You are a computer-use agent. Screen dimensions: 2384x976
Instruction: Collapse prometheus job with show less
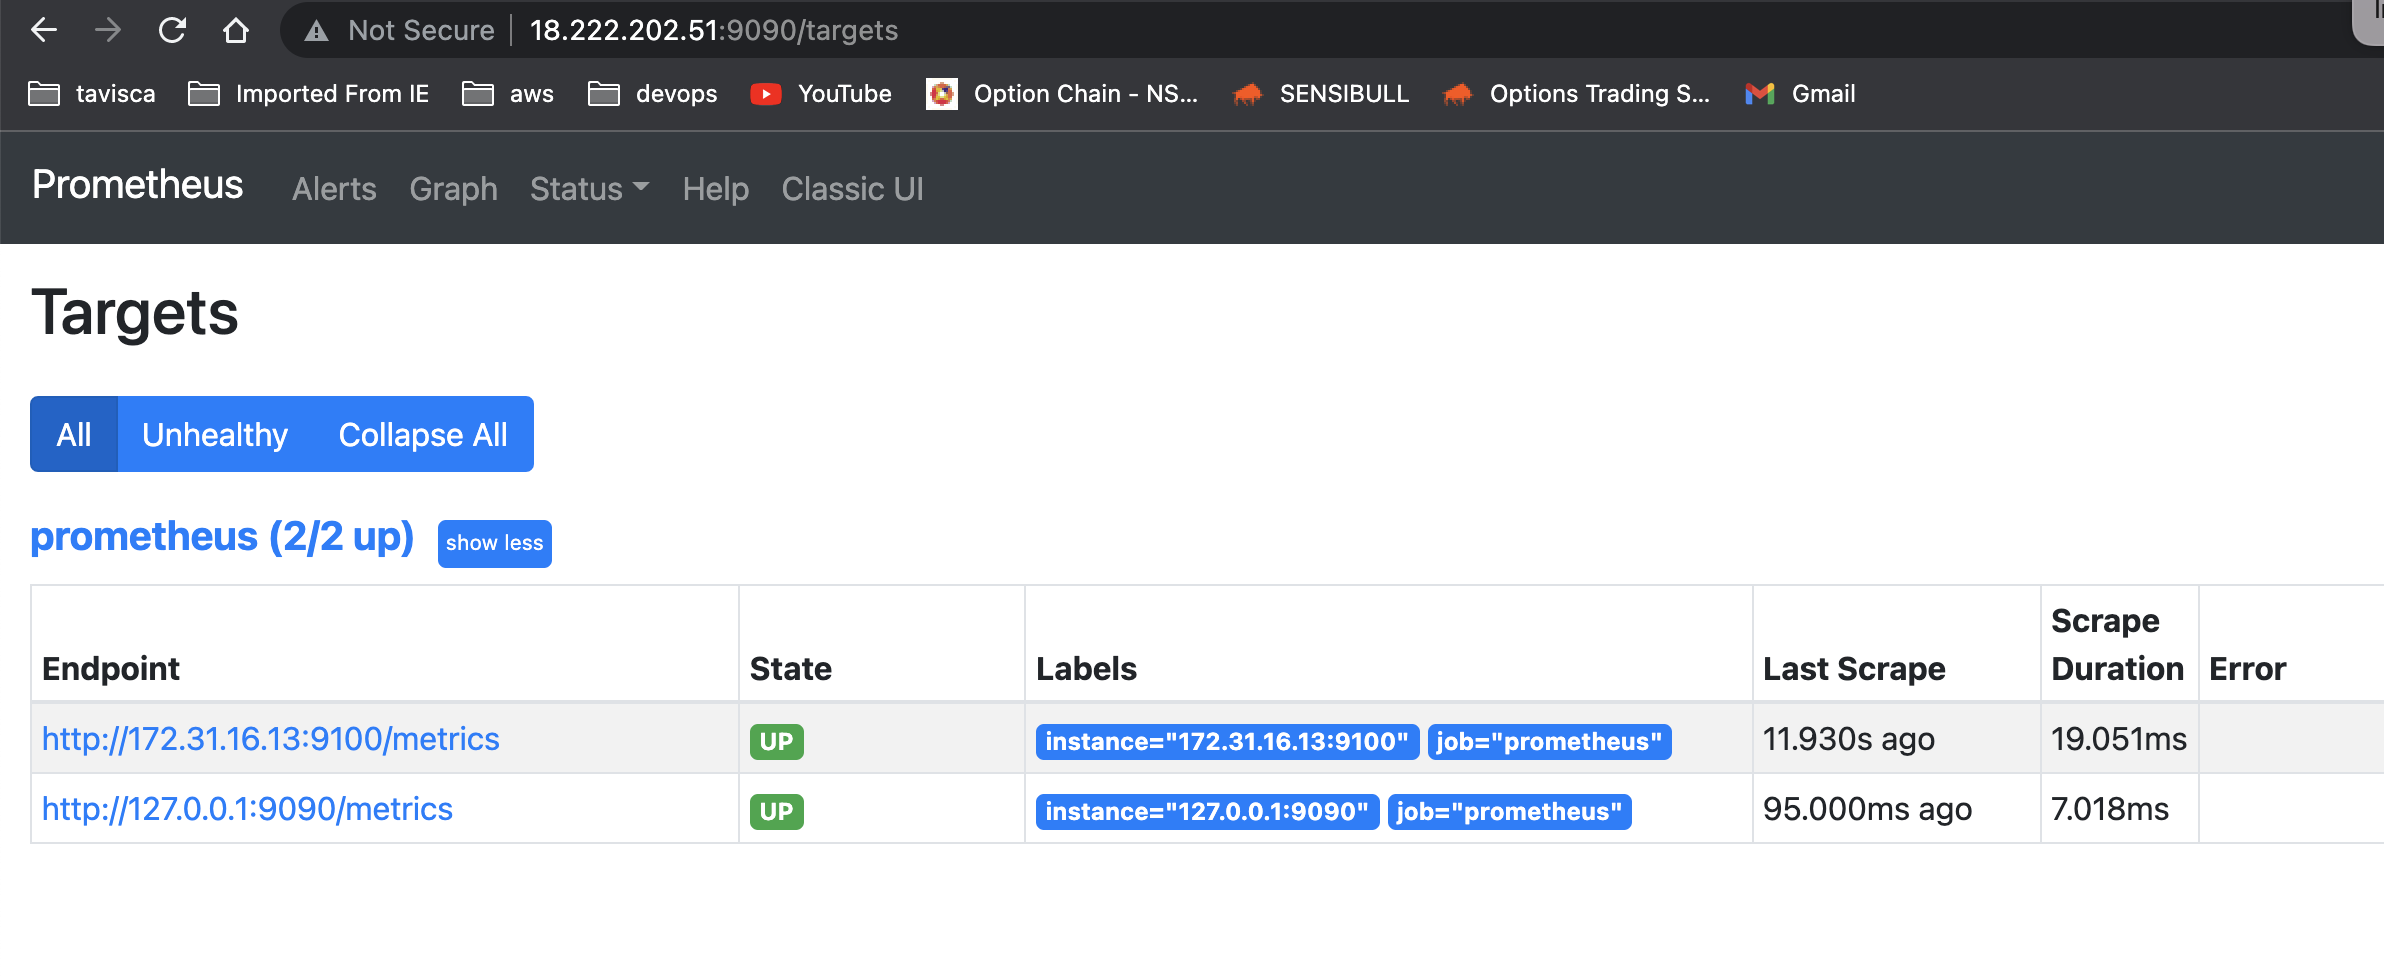tap(494, 543)
